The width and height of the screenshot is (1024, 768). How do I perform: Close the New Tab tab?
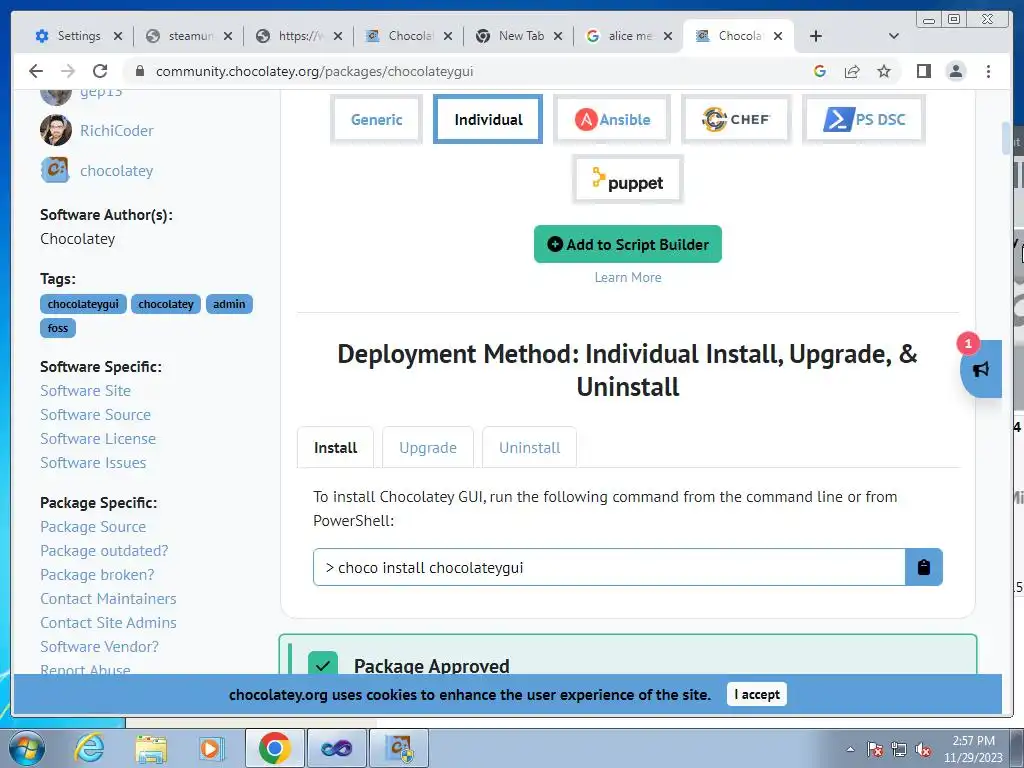pyautogui.click(x=558, y=36)
